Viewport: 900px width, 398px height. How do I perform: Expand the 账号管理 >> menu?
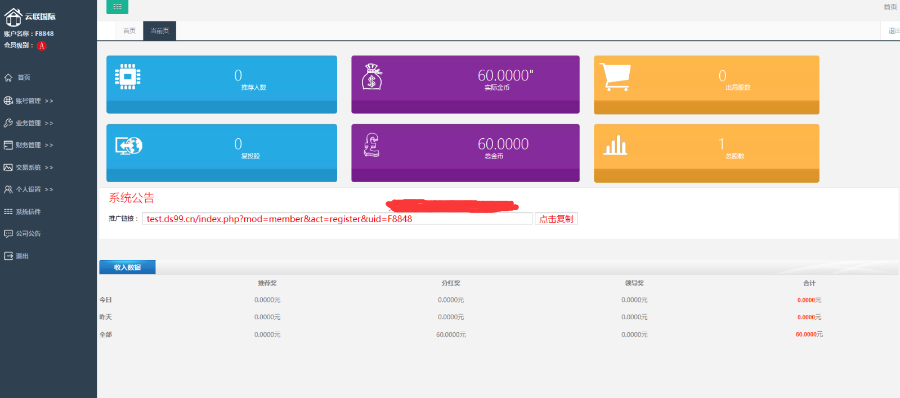(x=34, y=101)
